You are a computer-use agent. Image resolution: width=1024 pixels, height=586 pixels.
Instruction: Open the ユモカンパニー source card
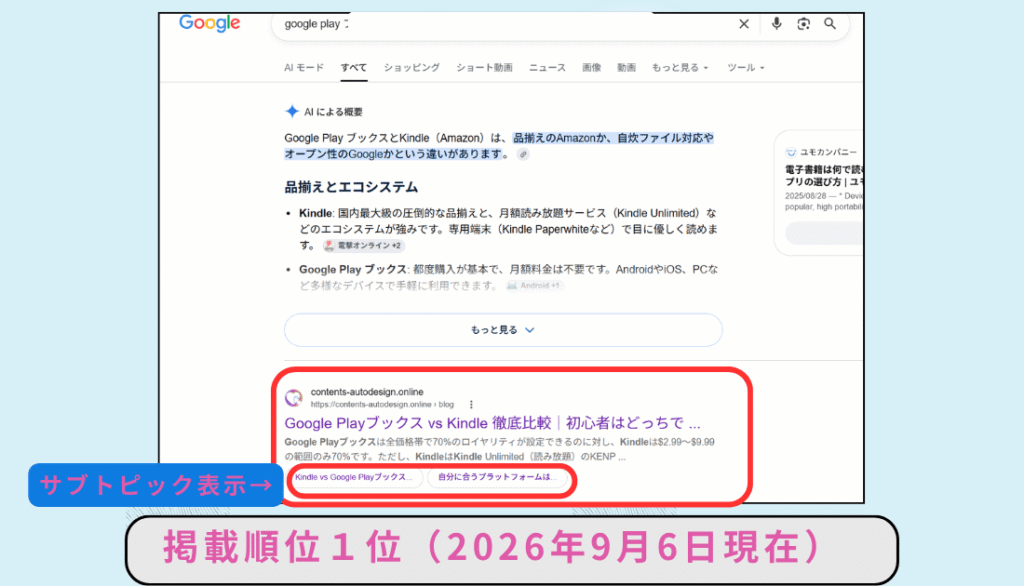(821, 191)
